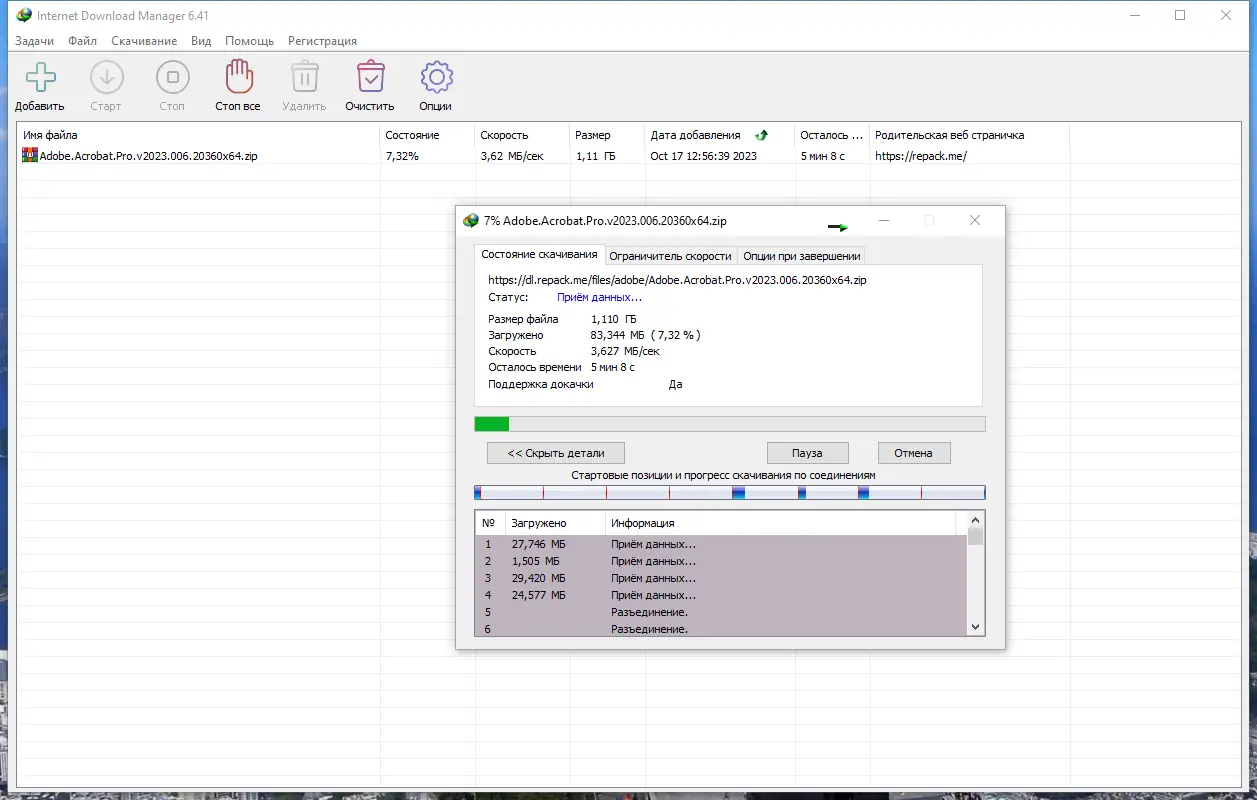Select the Adobe.Acrobat.Pro zip file icon in list
The width and height of the screenshot is (1257, 800).
tap(30, 156)
